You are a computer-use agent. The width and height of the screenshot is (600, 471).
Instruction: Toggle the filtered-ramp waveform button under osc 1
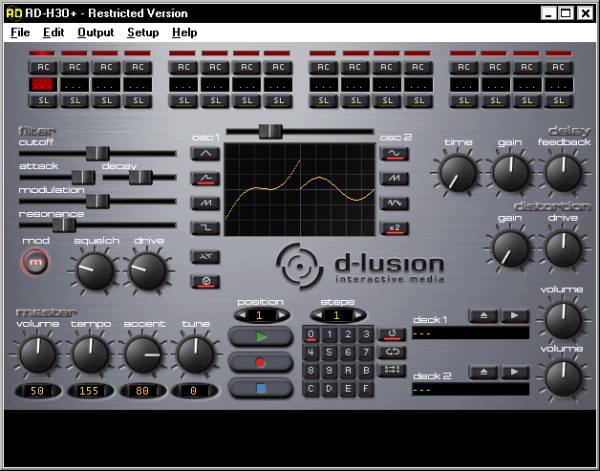click(x=205, y=179)
